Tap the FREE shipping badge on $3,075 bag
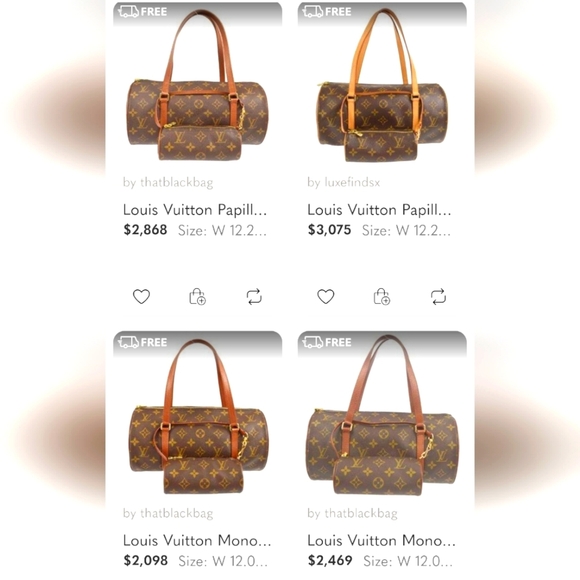The height and width of the screenshot is (580, 580). (327, 11)
